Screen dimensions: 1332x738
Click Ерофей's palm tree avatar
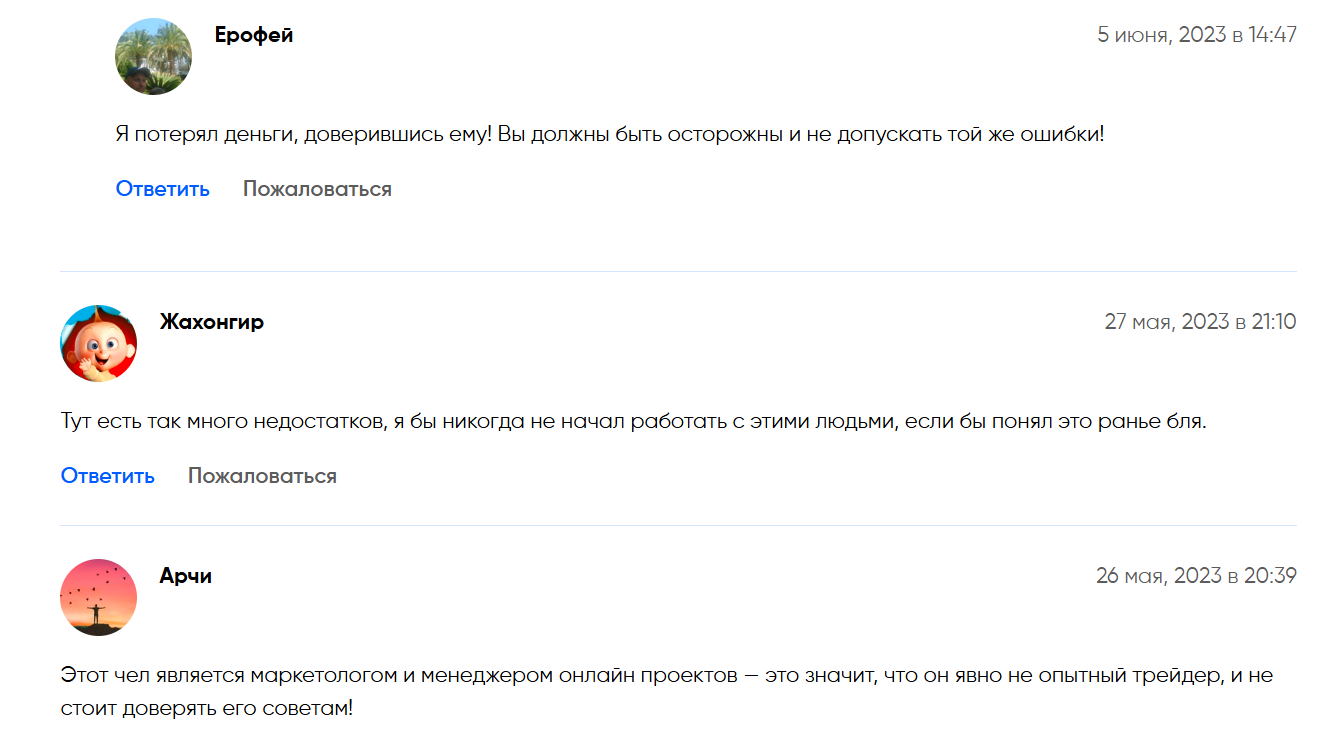coord(154,57)
